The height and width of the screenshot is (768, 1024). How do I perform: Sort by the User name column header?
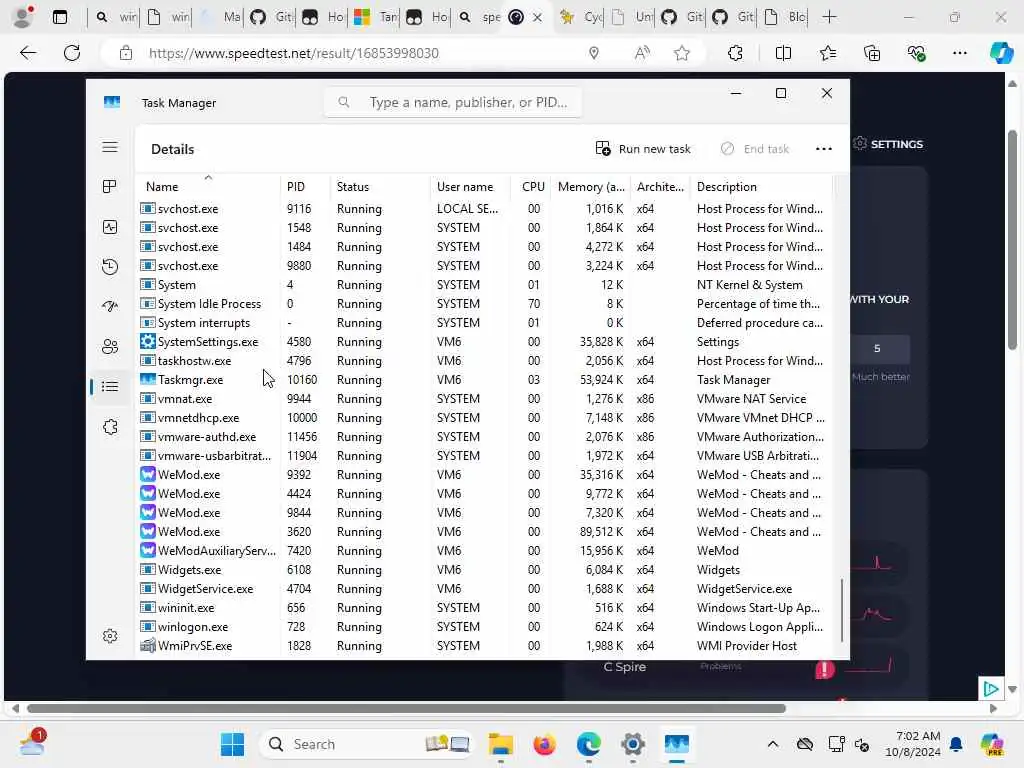(x=470, y=186)
